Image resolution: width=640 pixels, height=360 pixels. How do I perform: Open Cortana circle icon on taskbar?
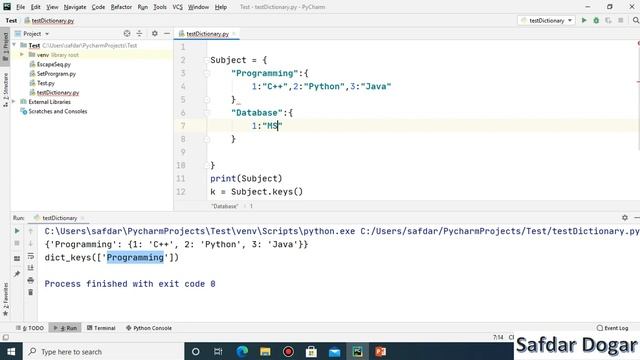(196, 351)
